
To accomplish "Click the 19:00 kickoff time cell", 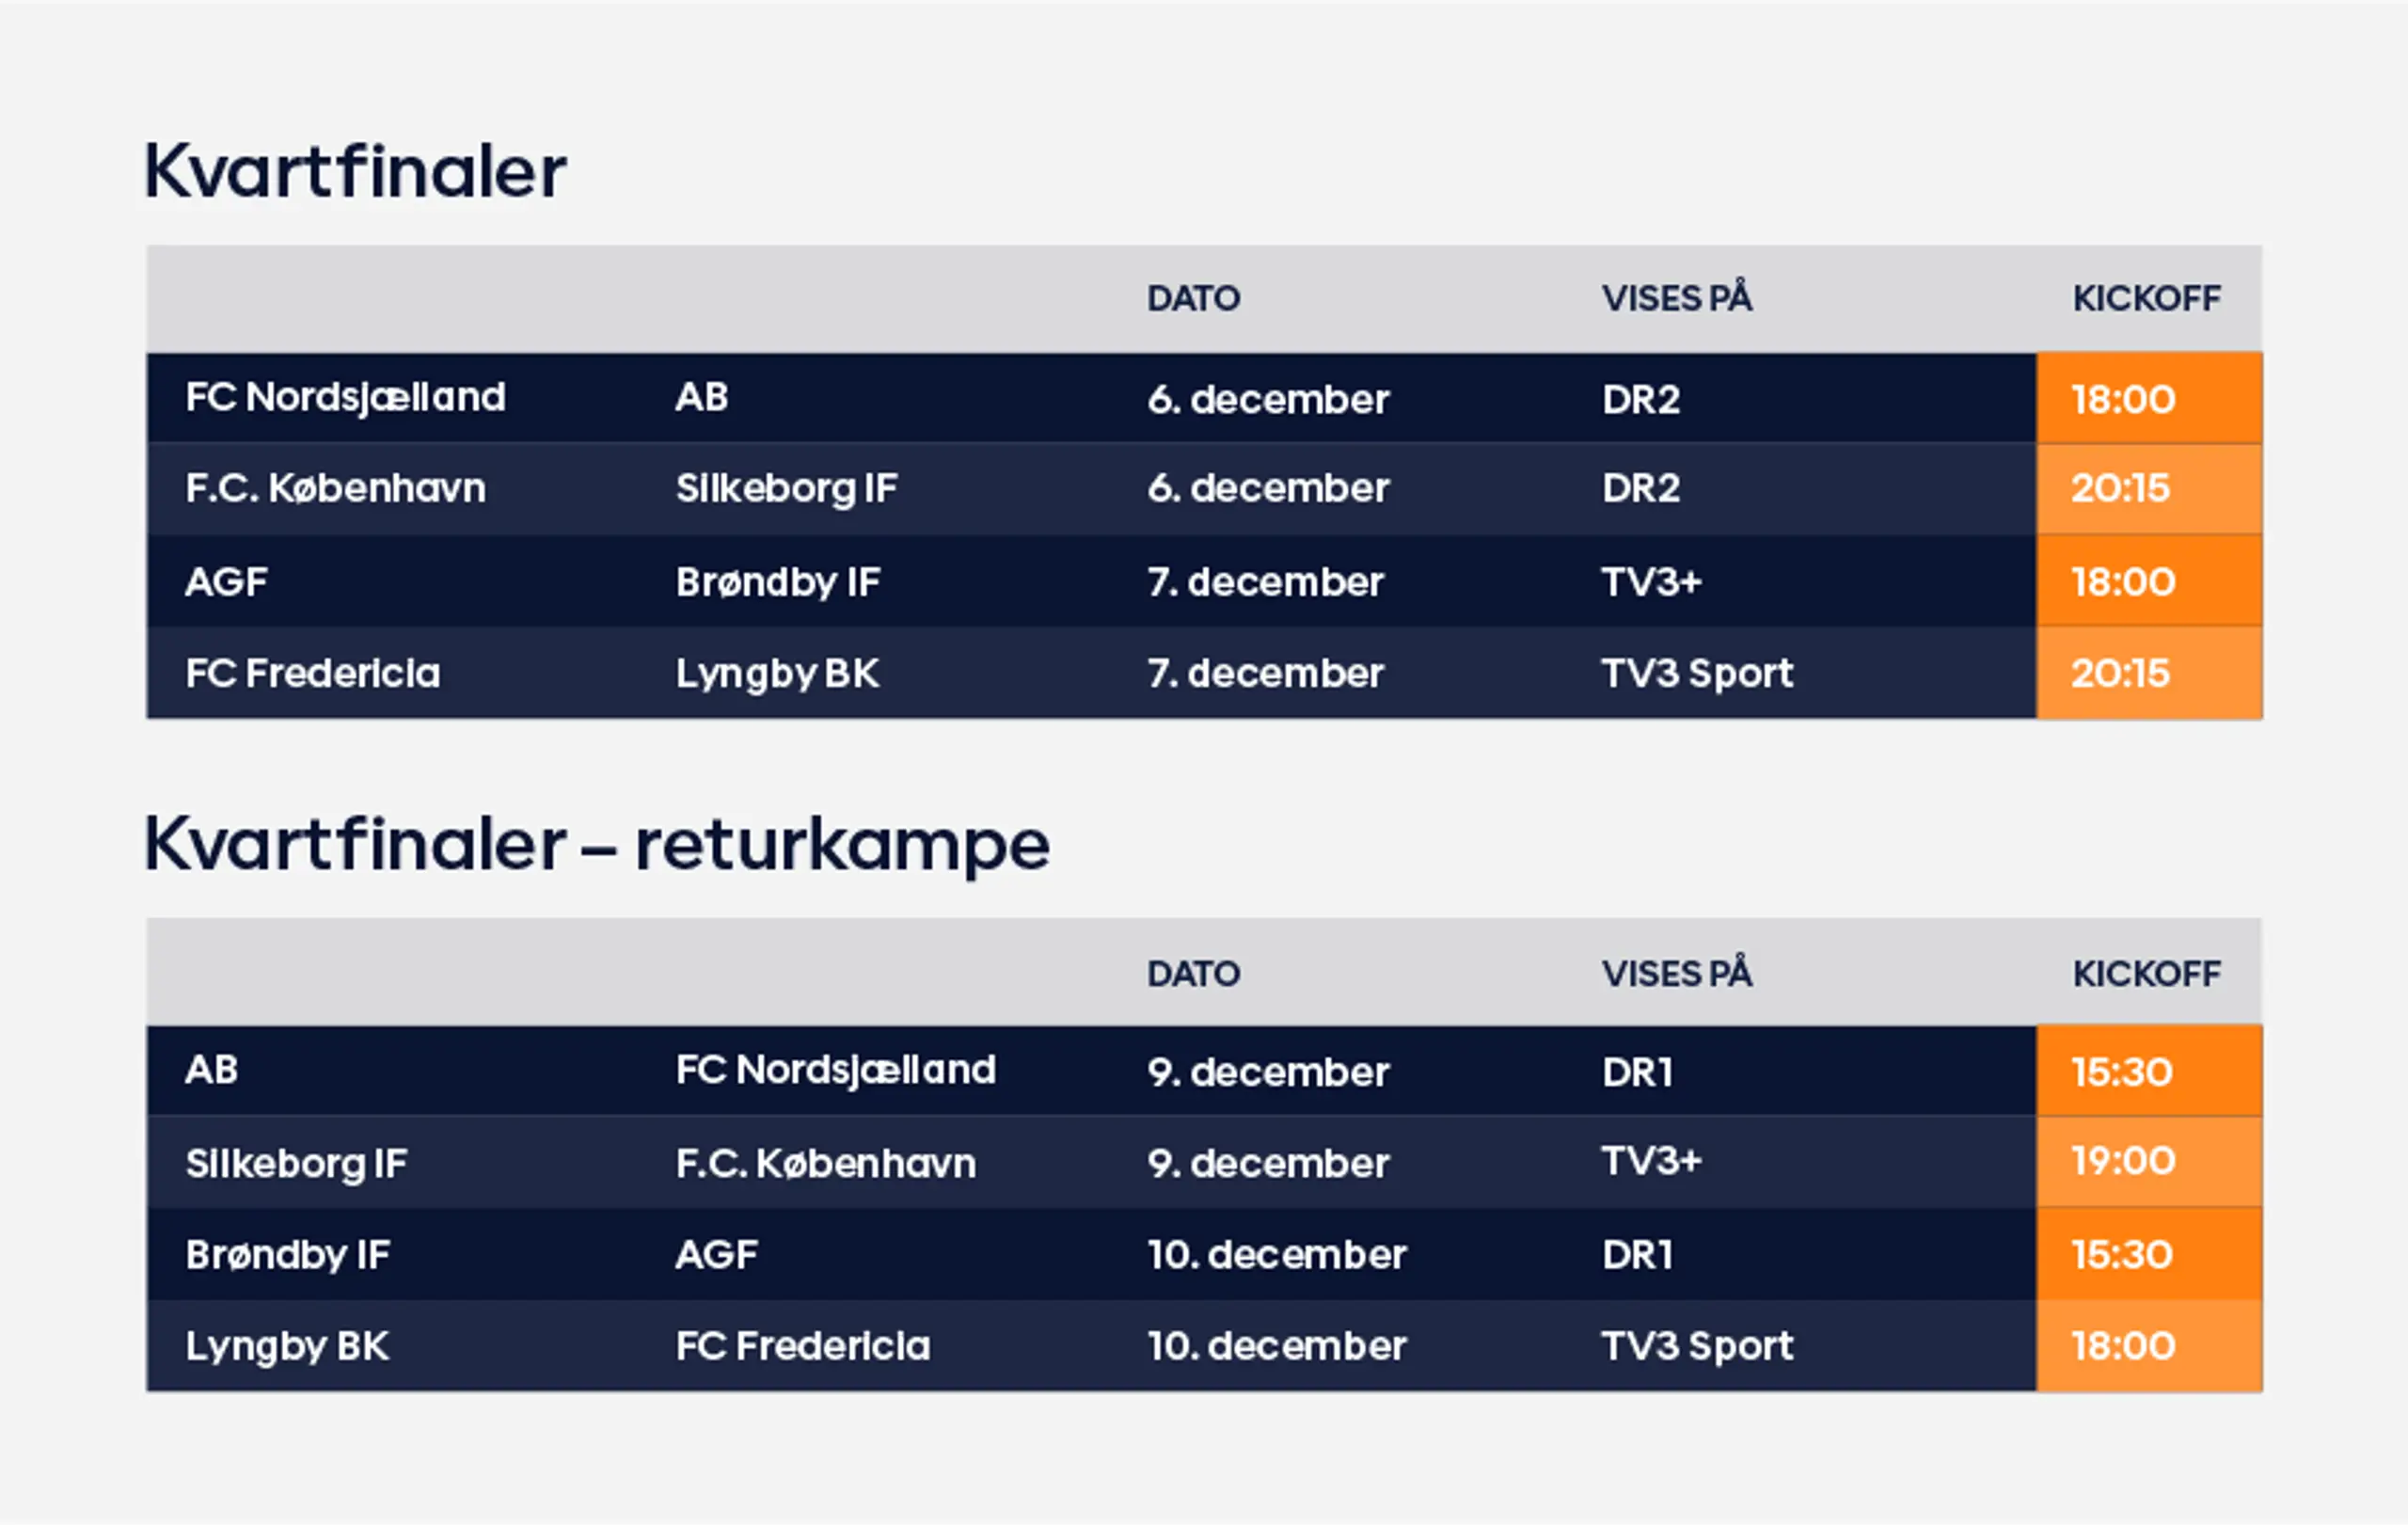I will 2122,1161.
